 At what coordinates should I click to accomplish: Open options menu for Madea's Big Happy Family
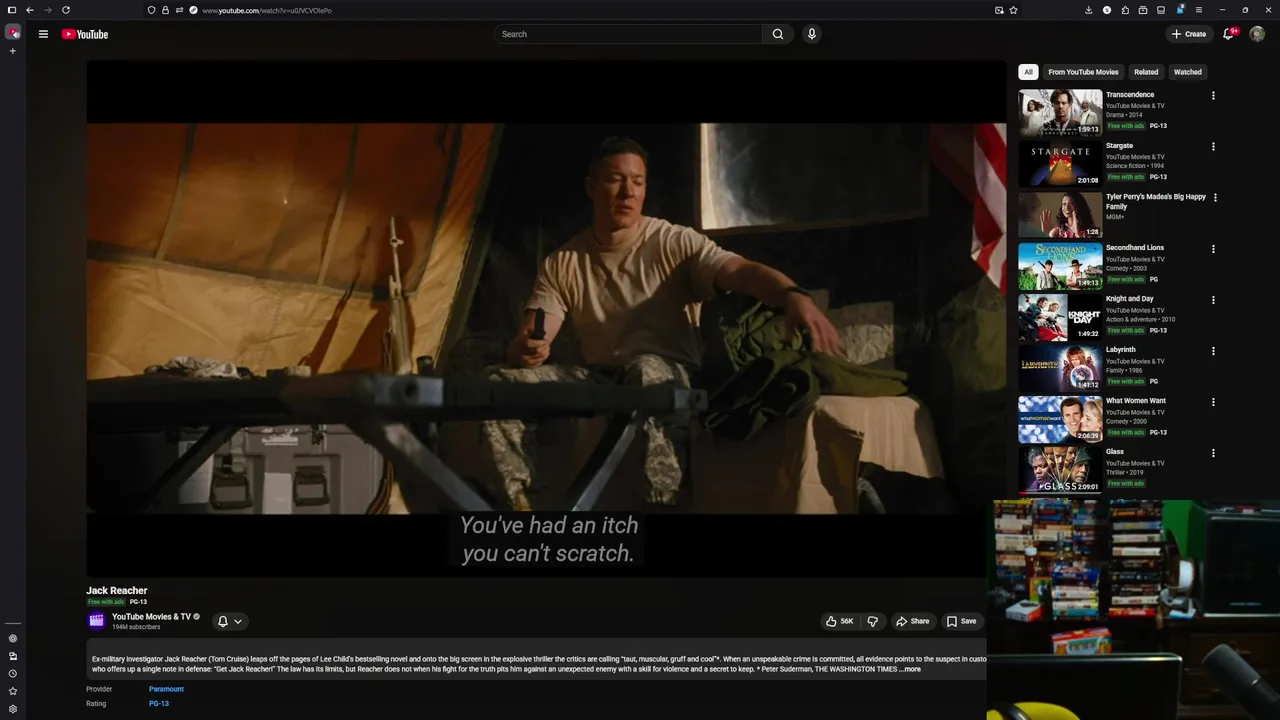1215,198
